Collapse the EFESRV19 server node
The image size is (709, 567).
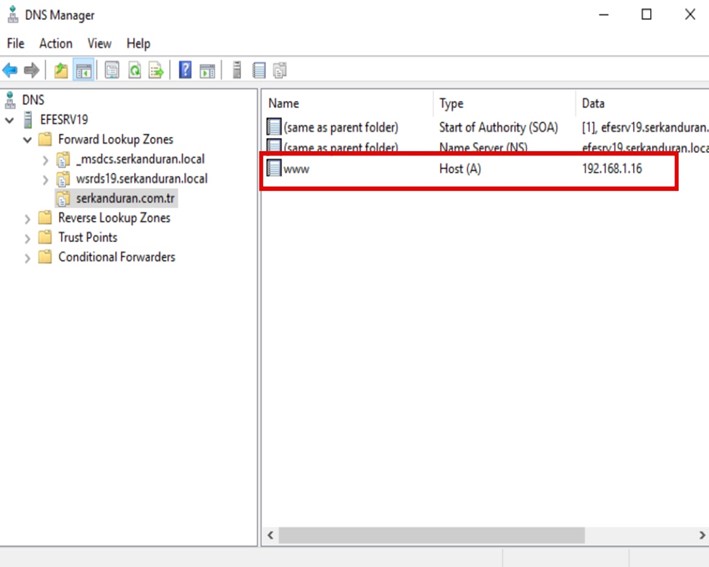point(10,120)
